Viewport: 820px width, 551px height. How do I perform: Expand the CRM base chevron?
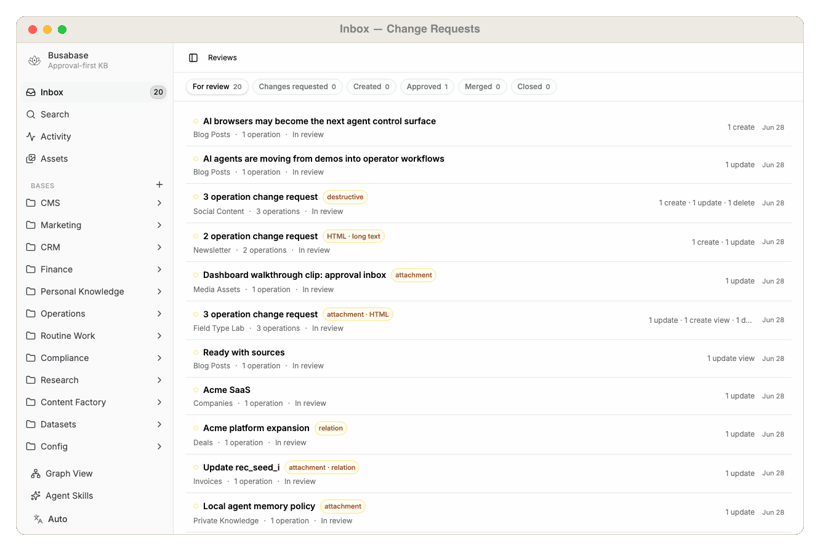160,247
